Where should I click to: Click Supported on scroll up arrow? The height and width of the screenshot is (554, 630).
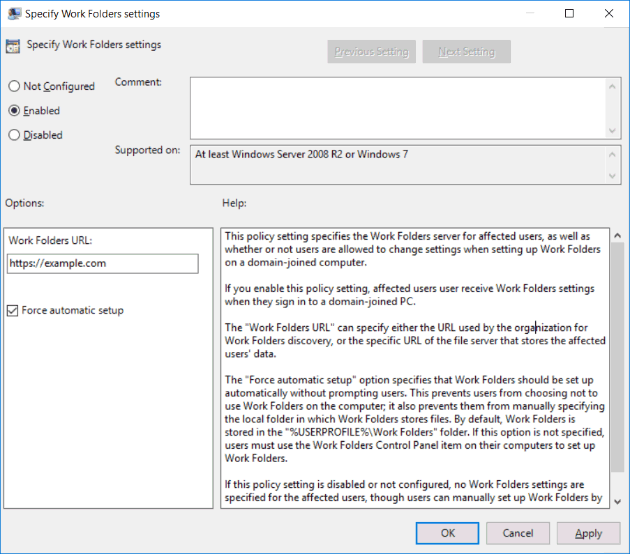tap(612, 155)
